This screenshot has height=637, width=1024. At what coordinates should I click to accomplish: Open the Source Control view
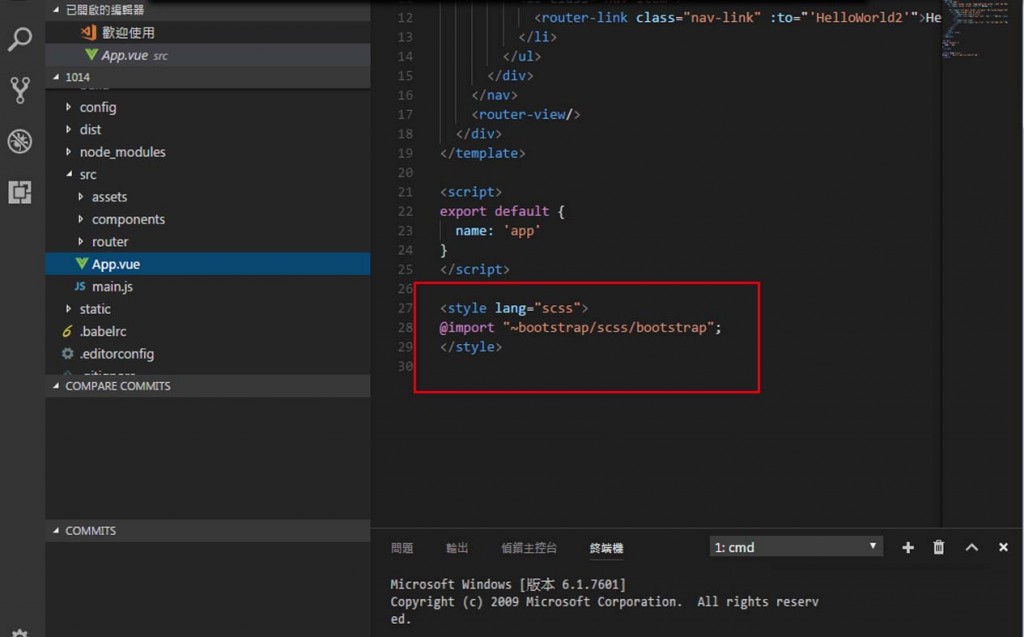[x=20, y=90]
